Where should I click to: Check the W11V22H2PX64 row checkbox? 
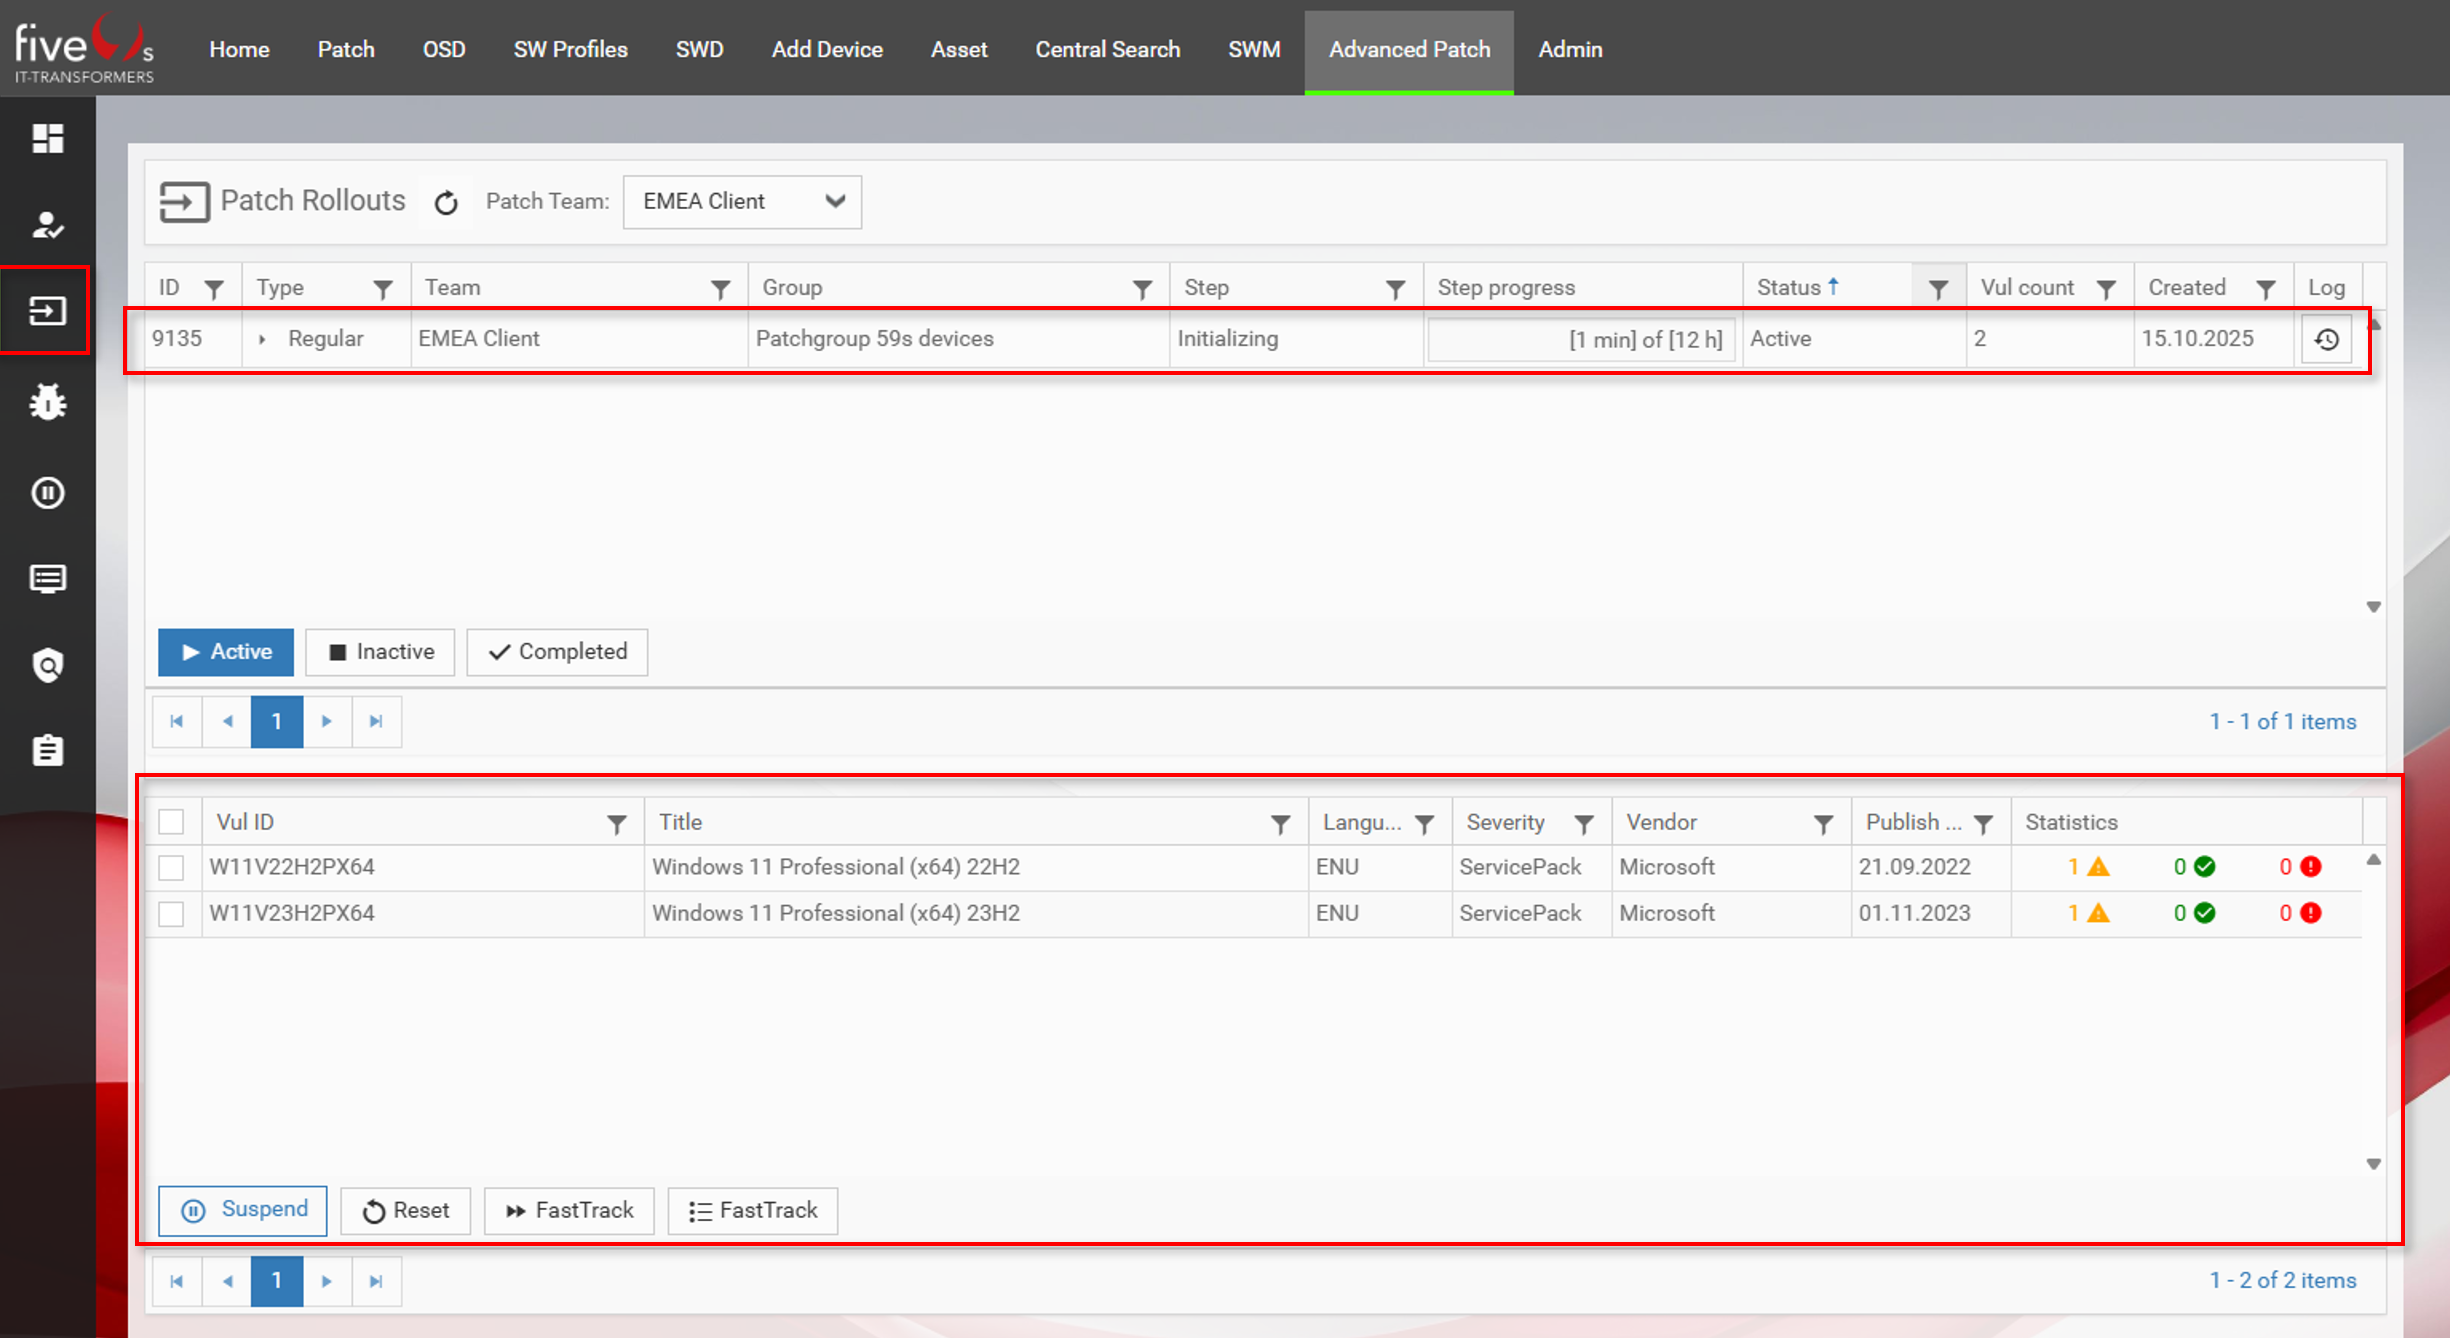[171, 867]
